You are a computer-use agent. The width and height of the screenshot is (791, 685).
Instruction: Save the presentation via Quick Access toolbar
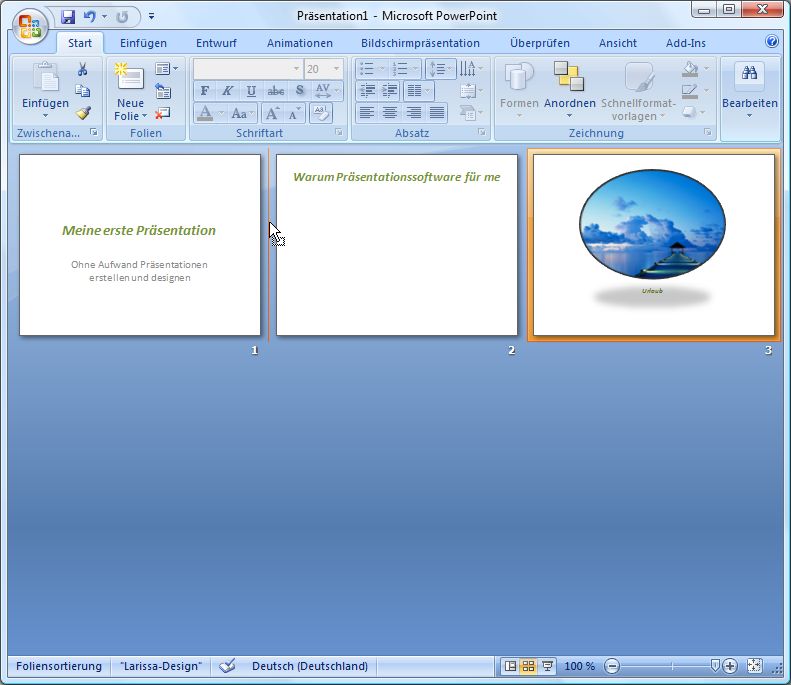(x=68, y=17)
